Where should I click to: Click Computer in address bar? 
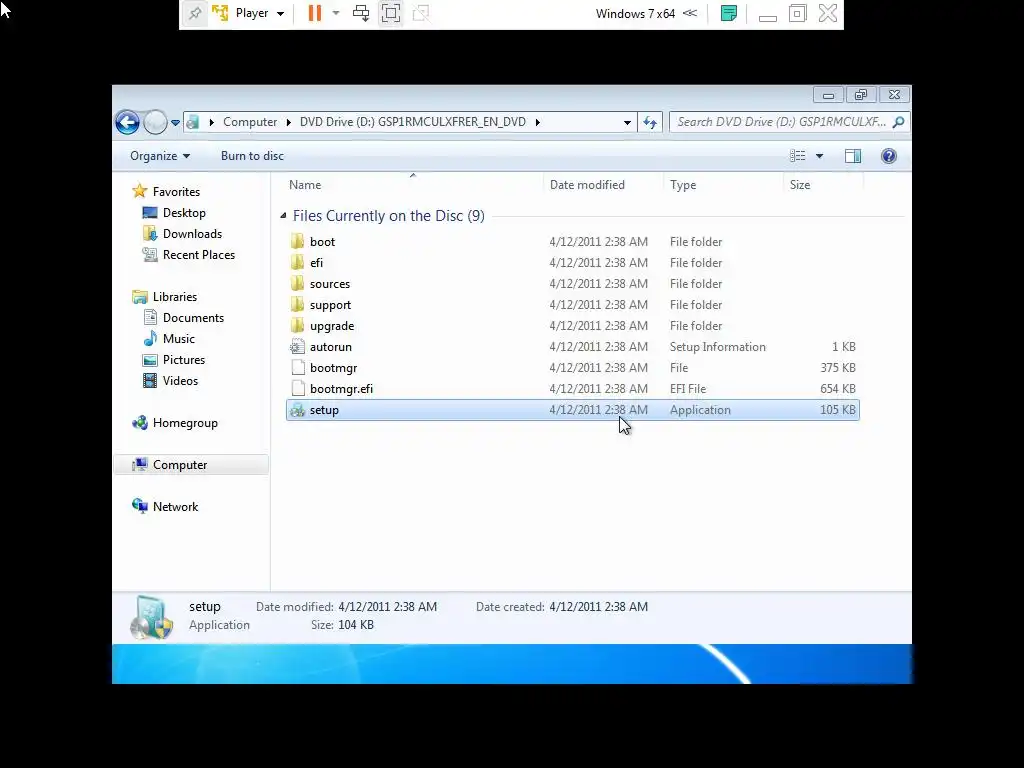coord(250,122)
